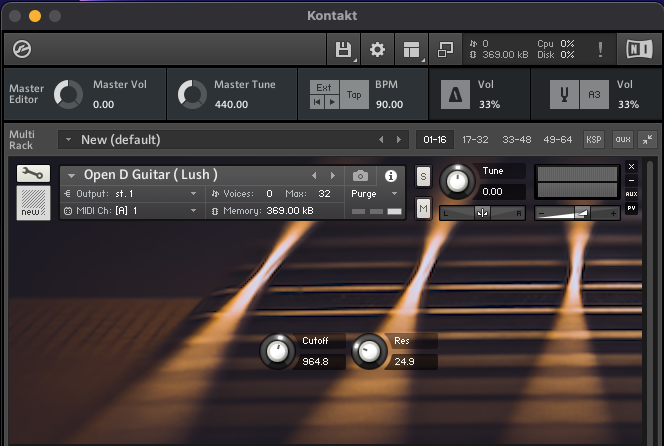Click the A3 reference pitch button
The height and width of the screenshot is (446, 664).
pos(594,94)
